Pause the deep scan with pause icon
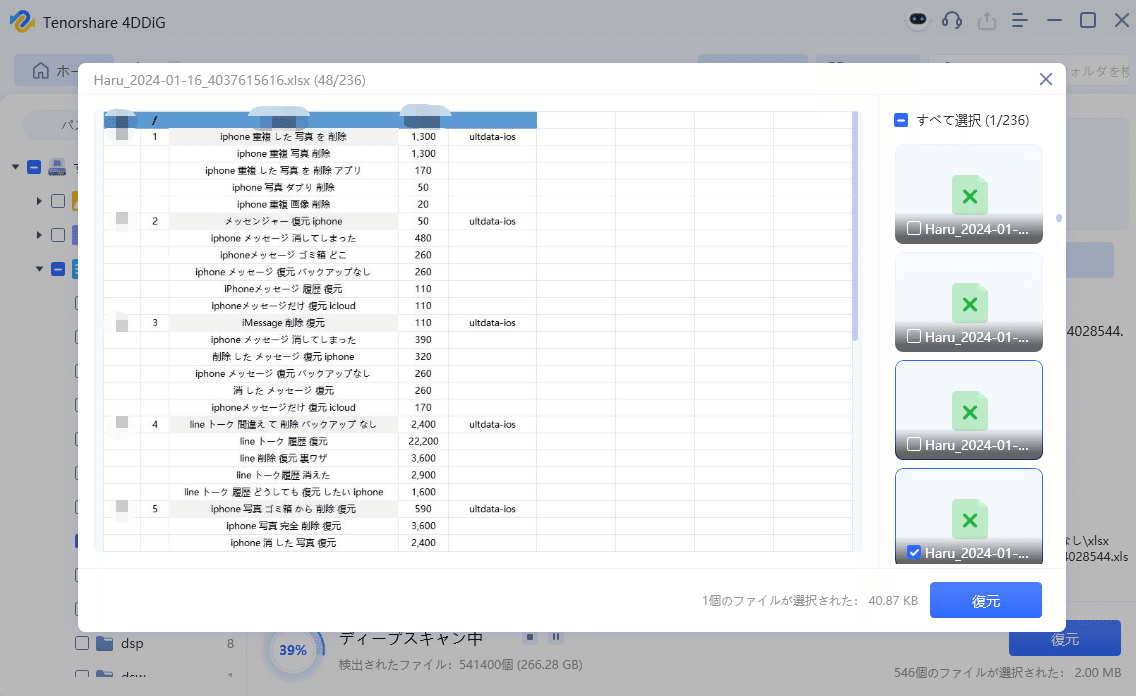1136x696 pixels. tap(556, 637)
